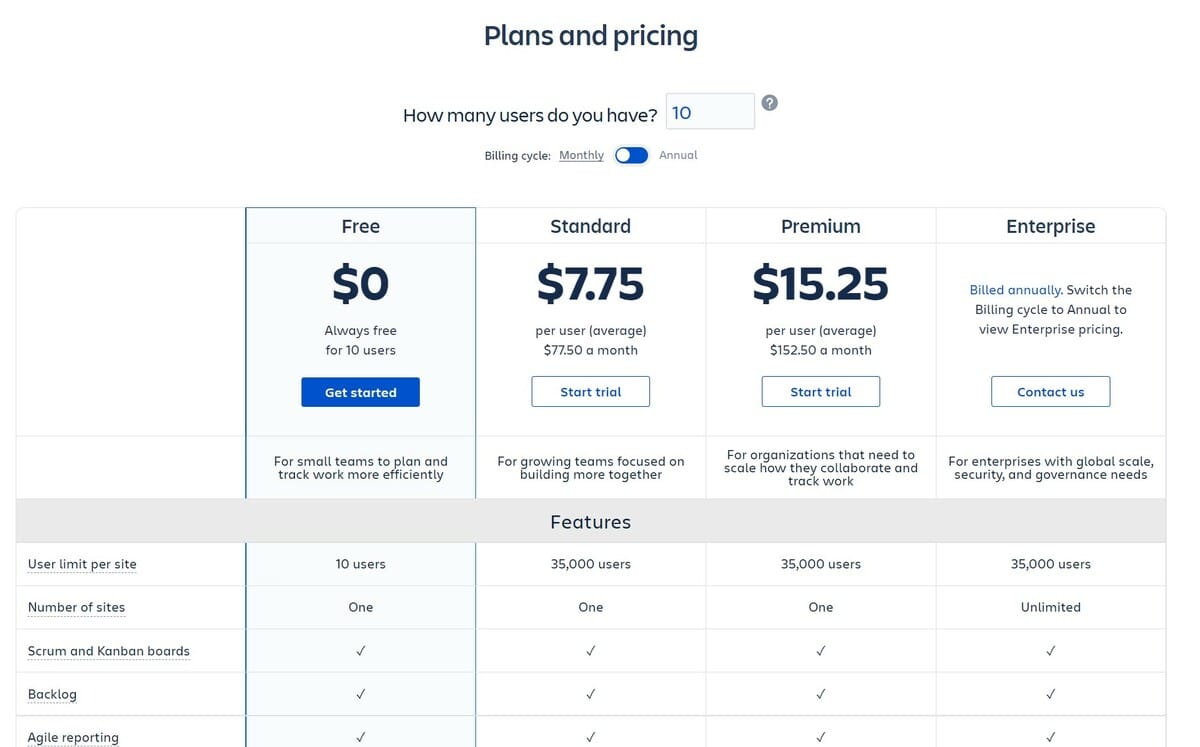Click Contact us for Enterprise
1200x747 pixels.
tap(1050, 392)
